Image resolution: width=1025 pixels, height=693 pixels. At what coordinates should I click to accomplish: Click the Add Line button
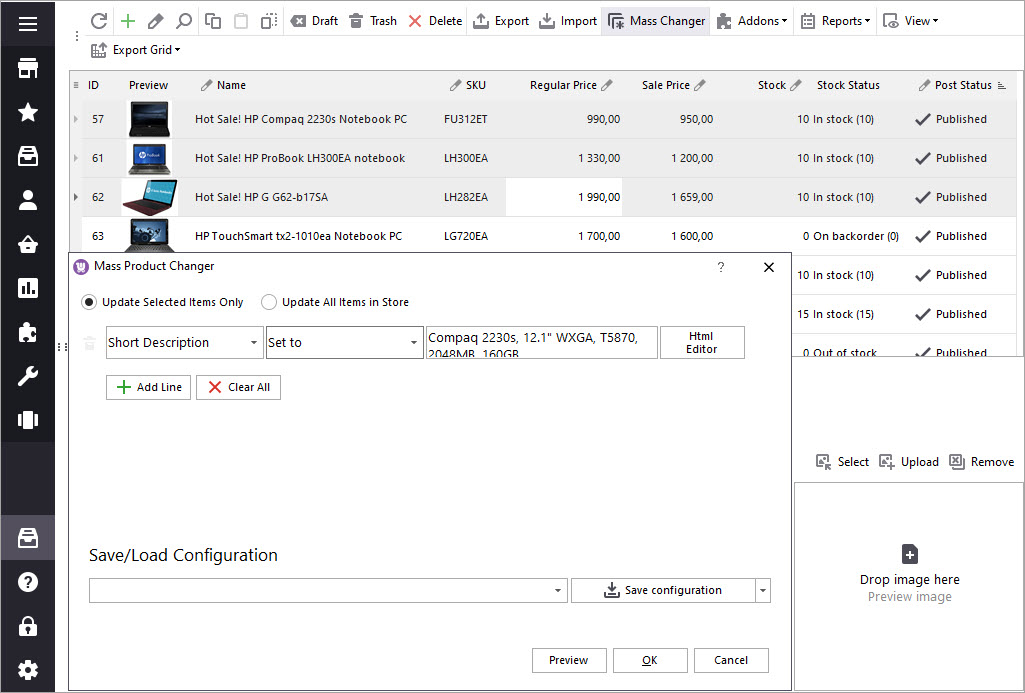point(148,387)
